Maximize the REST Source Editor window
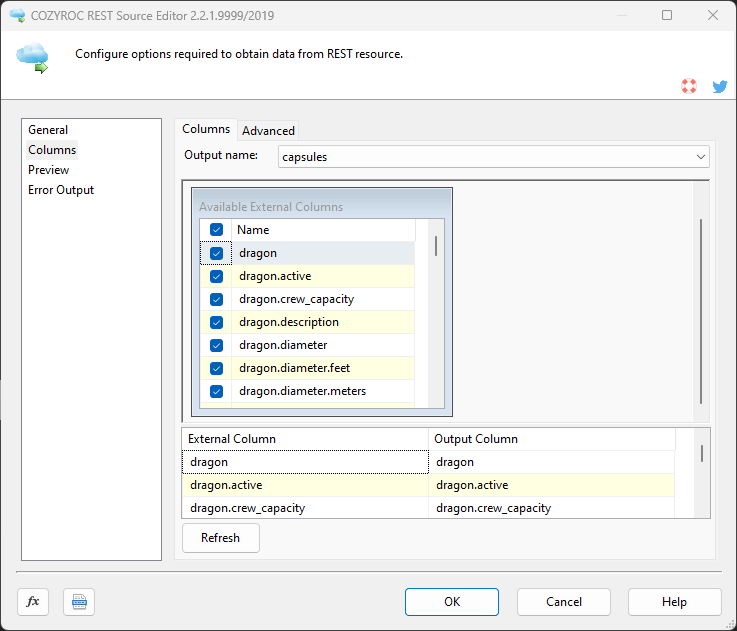737x631 pixels. [x=666, y=15]
